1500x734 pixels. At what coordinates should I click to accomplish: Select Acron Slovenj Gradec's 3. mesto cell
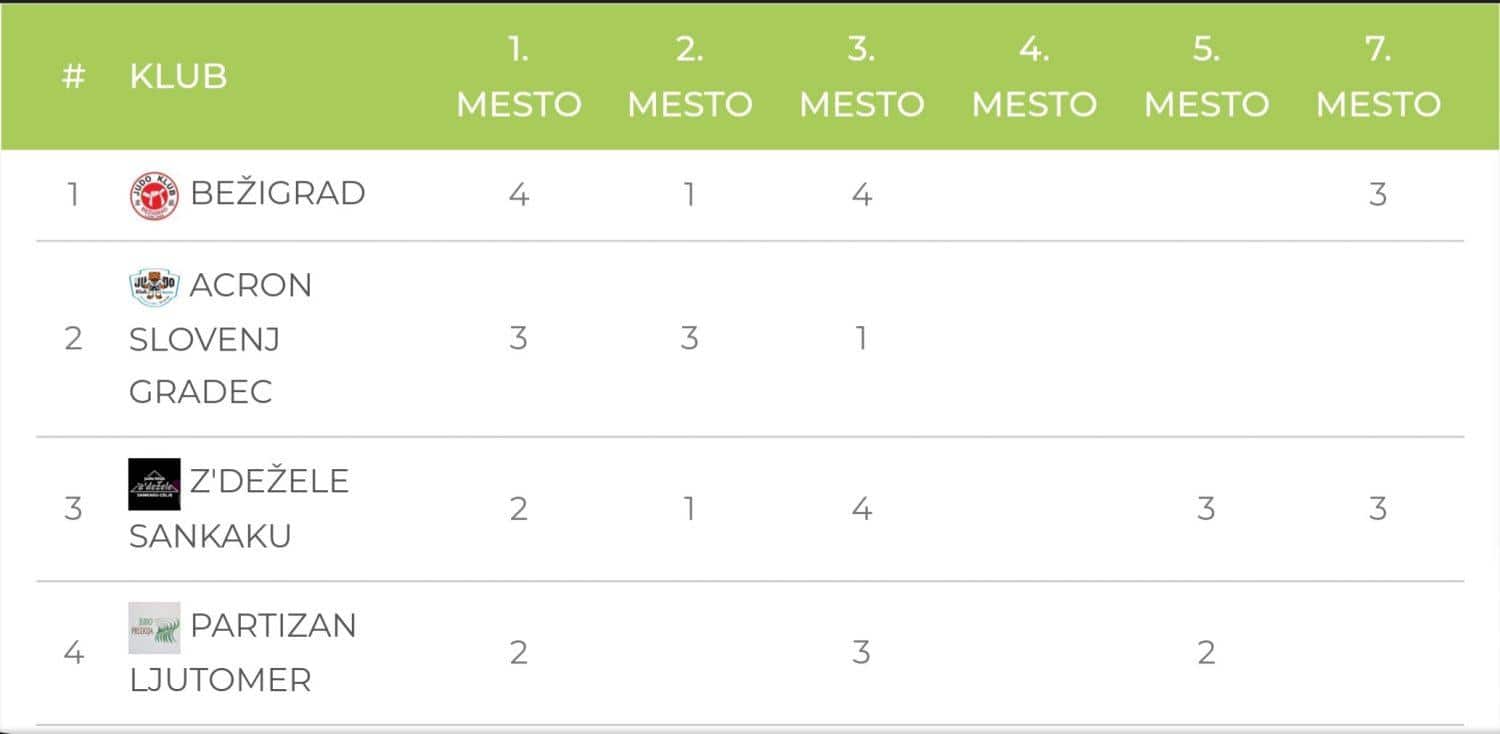861,338
